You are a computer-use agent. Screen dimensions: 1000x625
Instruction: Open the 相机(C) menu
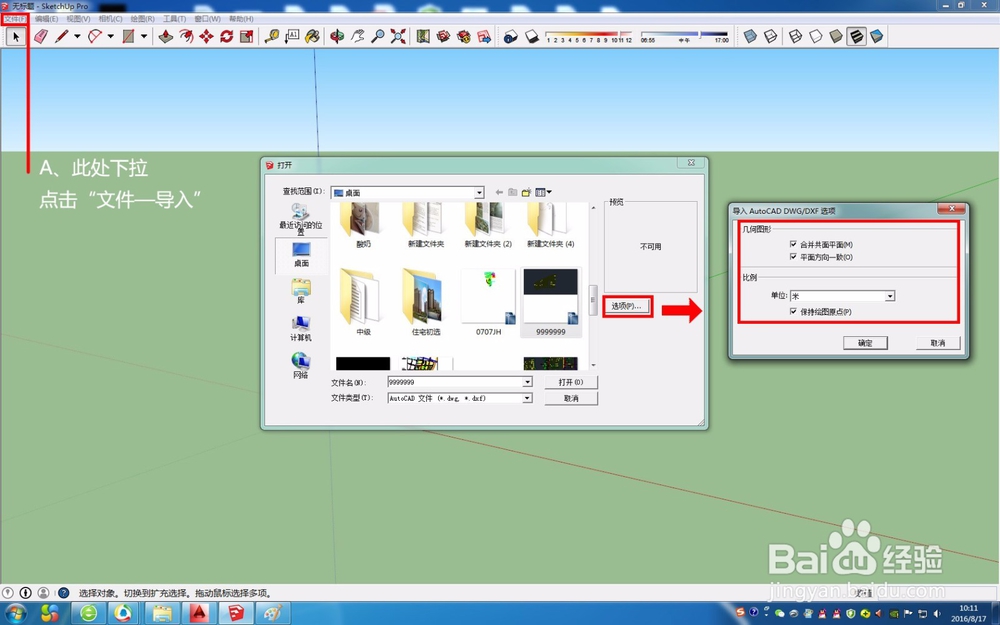110,19
